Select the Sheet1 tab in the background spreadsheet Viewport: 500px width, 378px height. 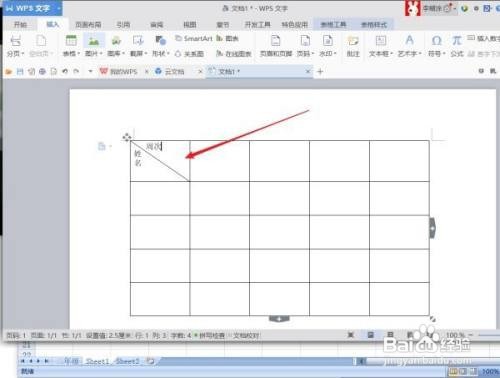(97, 361)
